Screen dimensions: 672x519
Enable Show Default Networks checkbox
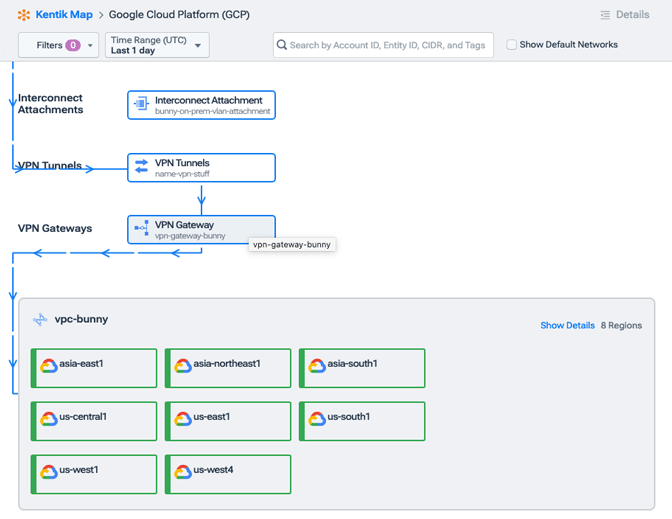click(x=512, y=45)
